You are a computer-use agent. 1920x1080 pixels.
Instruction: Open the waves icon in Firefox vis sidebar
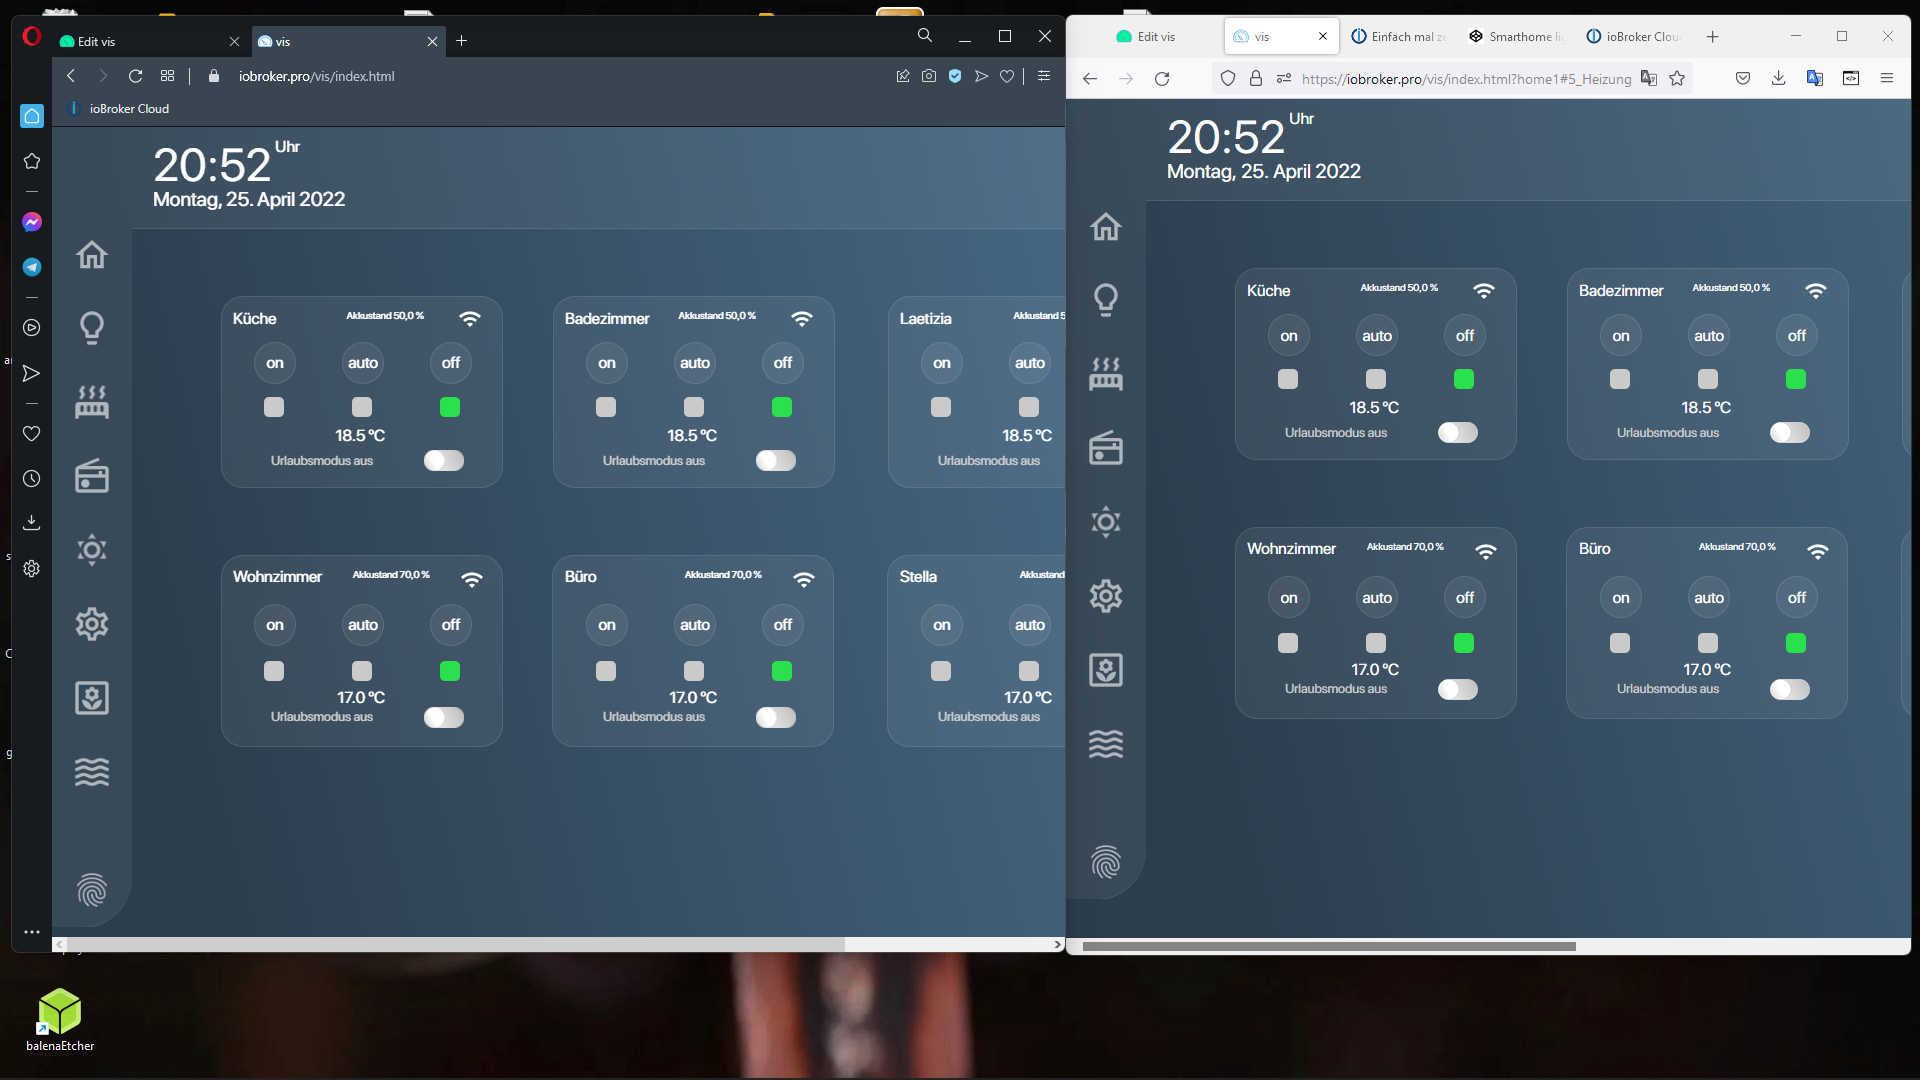[1105, 743]
